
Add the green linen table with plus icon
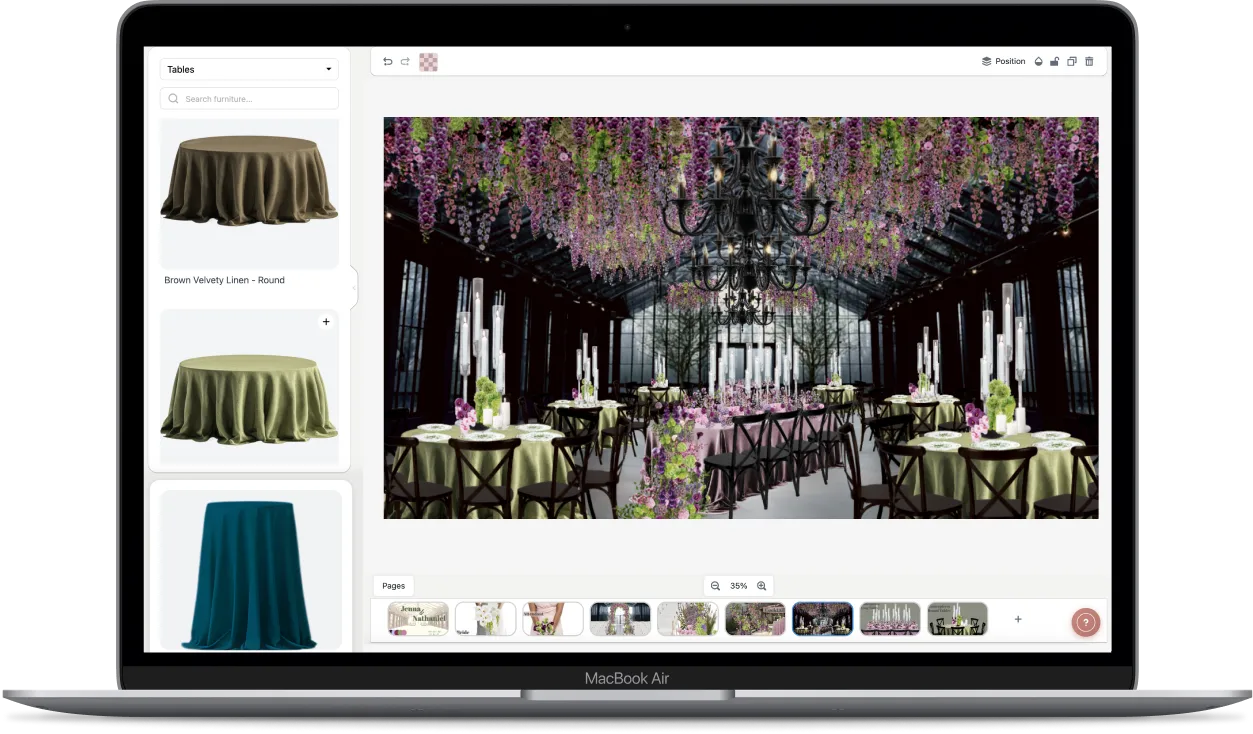point(326,322)
